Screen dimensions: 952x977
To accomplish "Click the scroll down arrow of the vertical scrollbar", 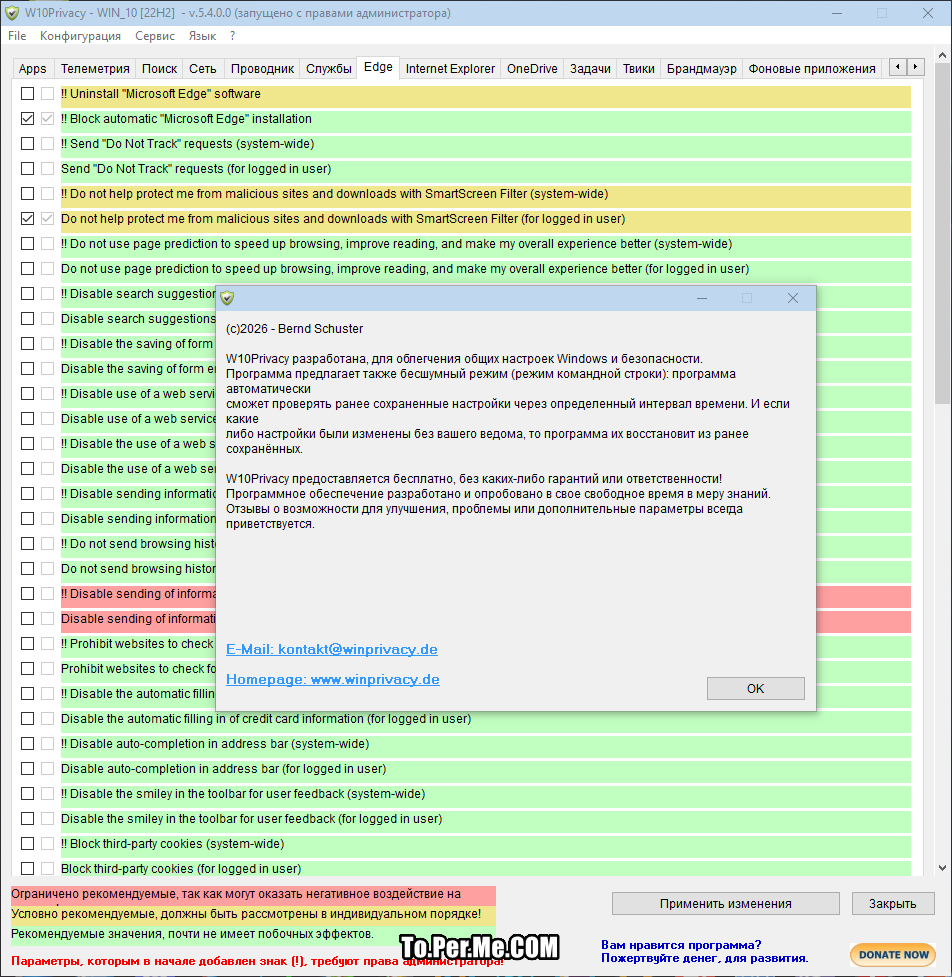I will tap(942, 868).
